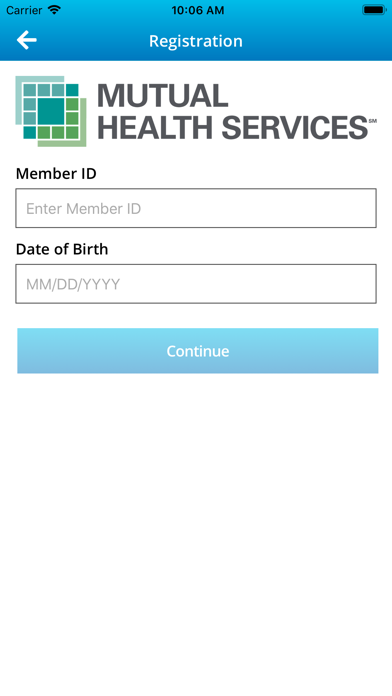Click the Mutual Health Services square logo
Image resolution: width=392 pixels, height=696 pixels.
click(51, 111)
